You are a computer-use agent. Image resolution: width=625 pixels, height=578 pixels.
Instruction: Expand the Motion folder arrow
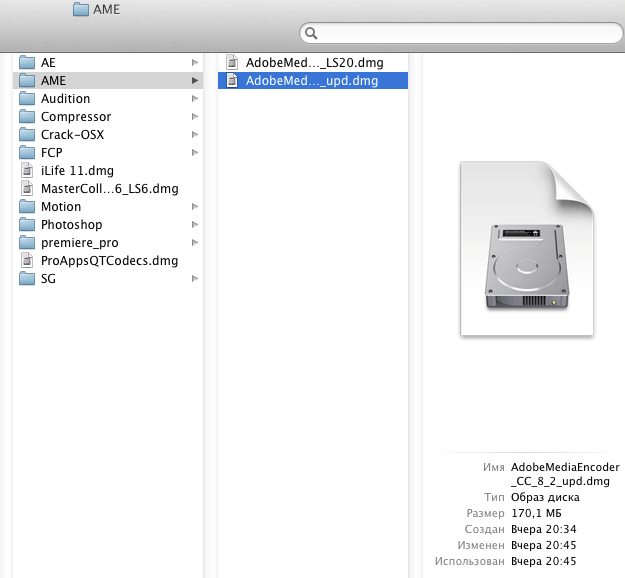(x=195, y=206)
